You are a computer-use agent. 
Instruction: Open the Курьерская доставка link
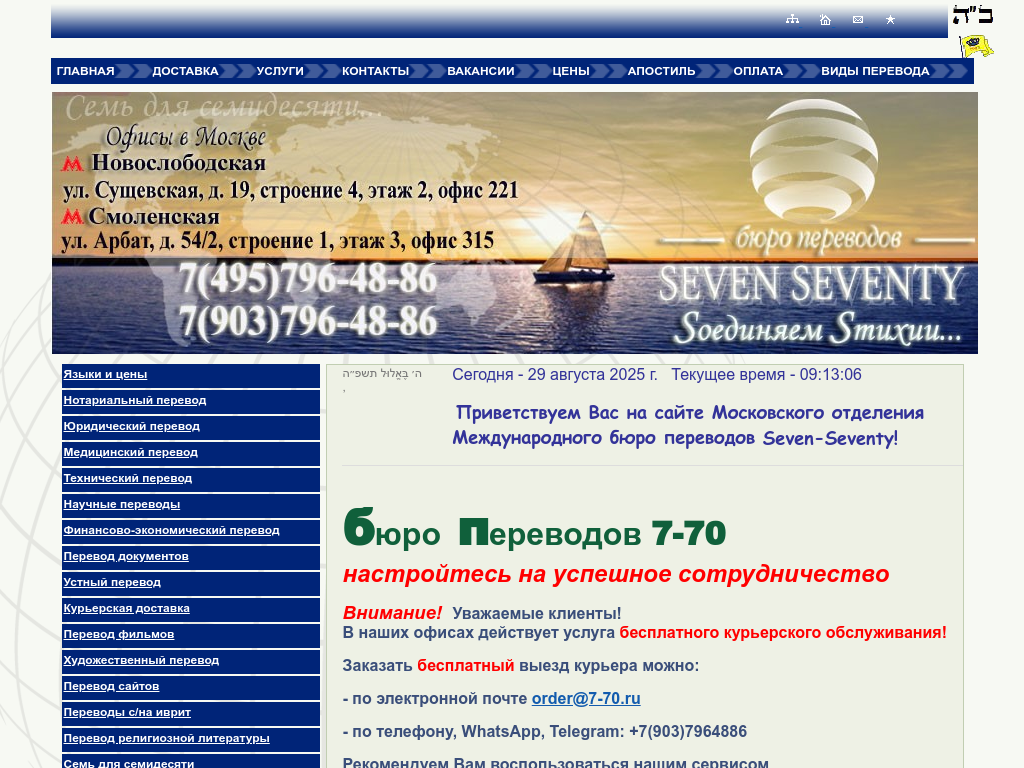[126, 609]
